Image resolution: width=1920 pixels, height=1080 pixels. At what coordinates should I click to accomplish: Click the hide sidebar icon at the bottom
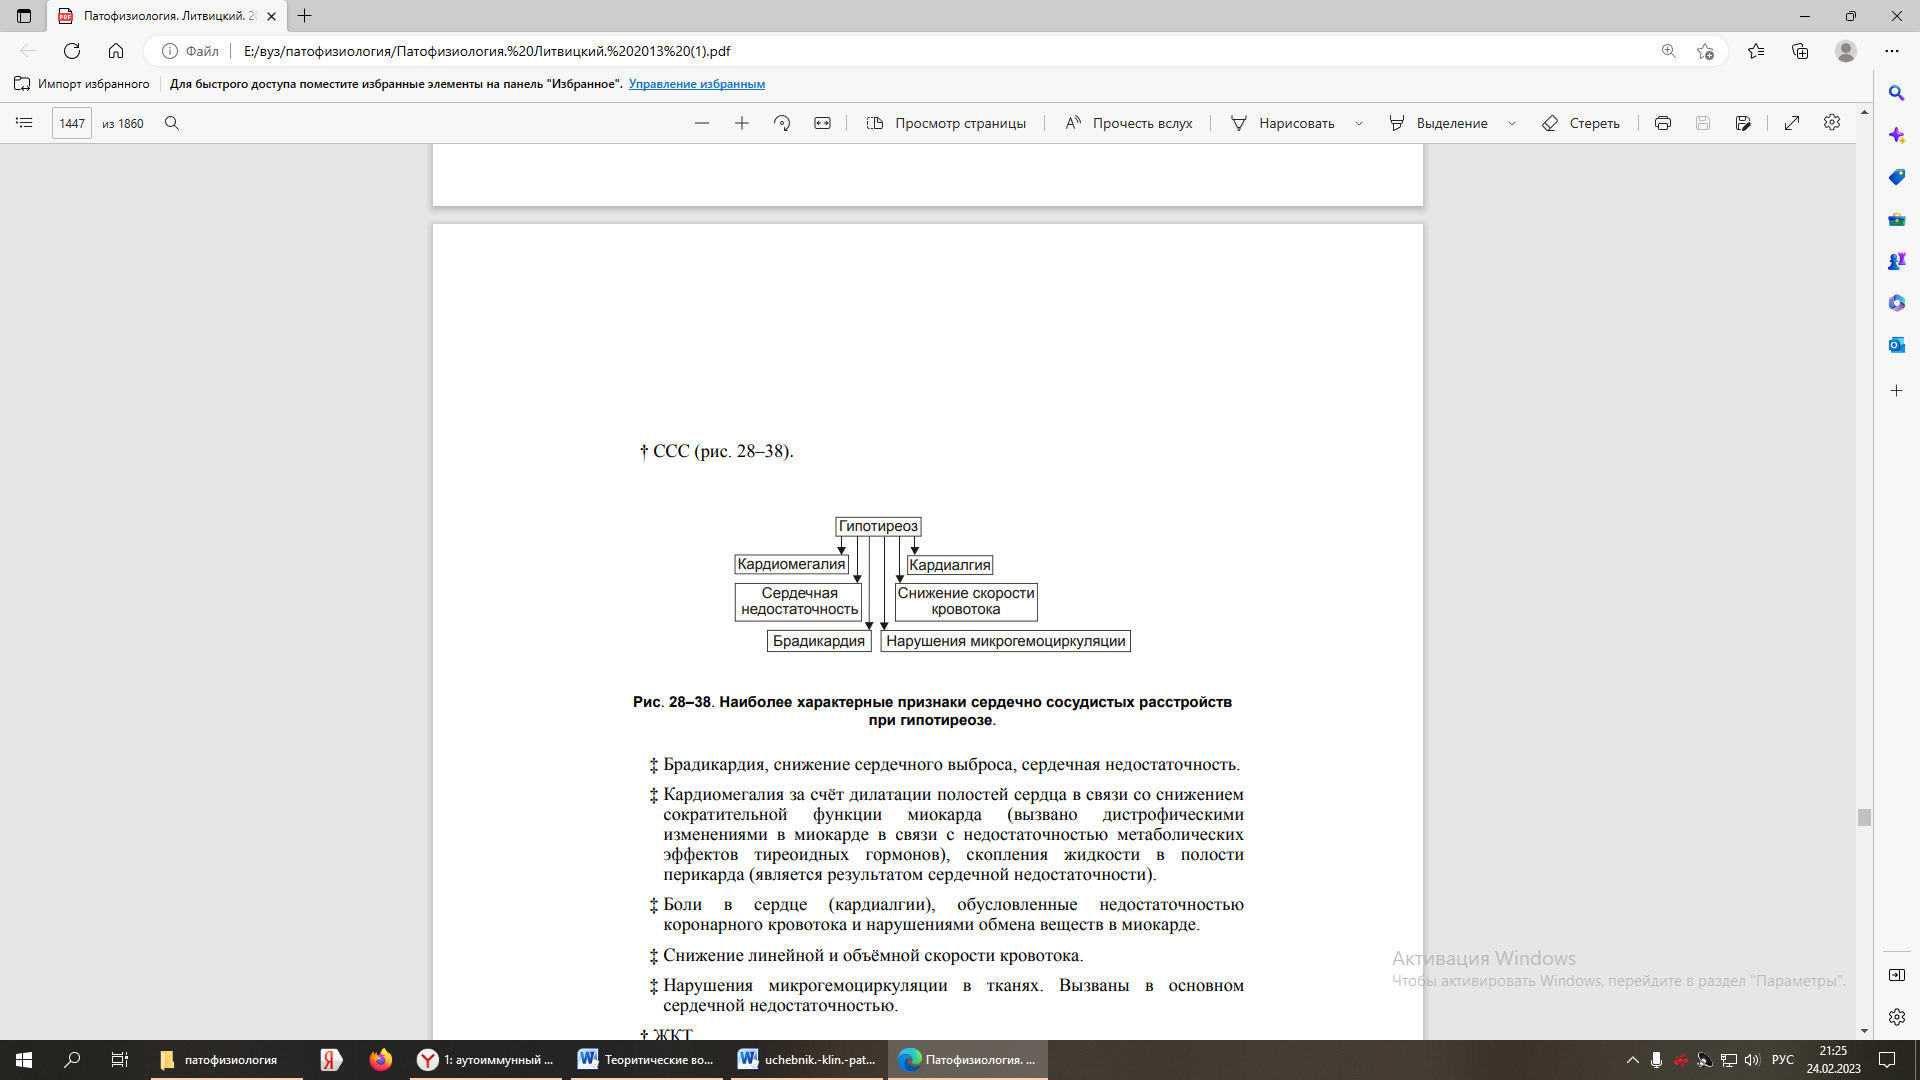(x=1896, y=975)
